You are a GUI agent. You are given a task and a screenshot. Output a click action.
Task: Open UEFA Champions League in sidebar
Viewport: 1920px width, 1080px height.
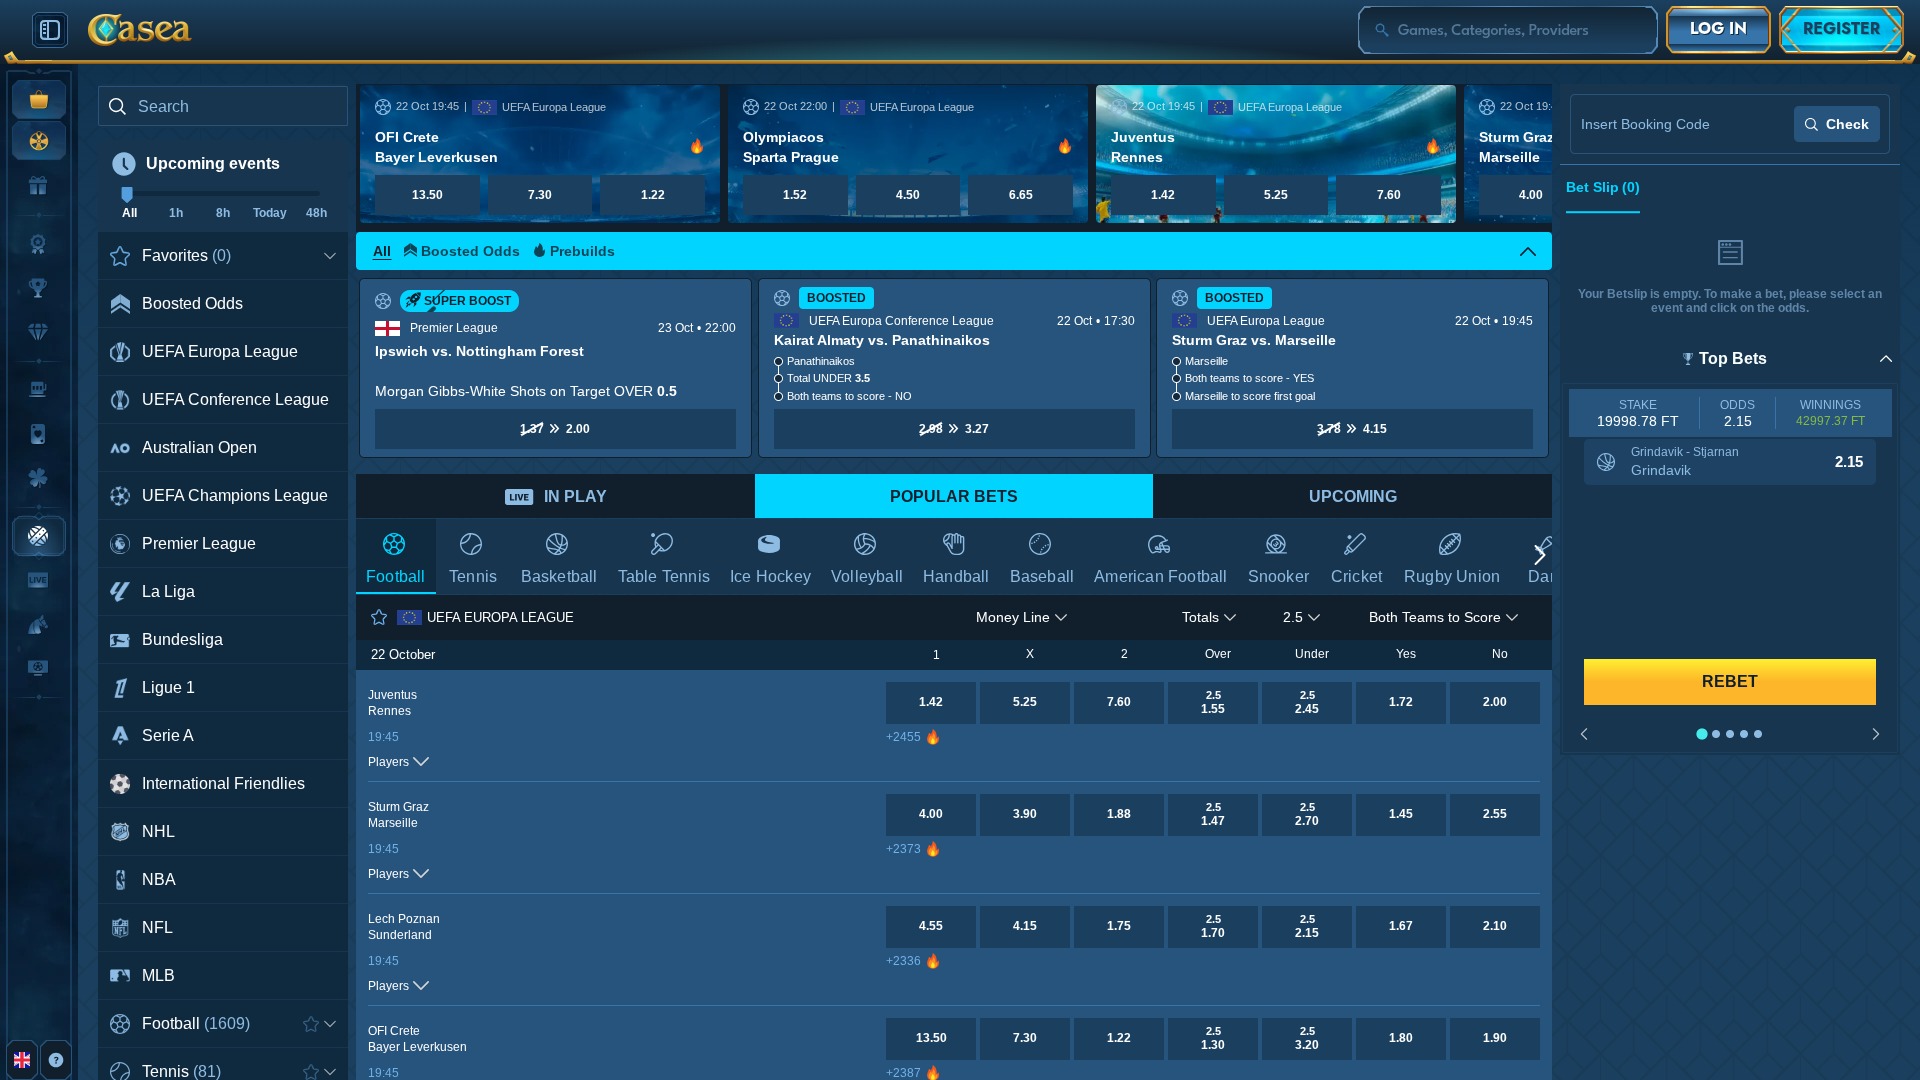[223, 496]
